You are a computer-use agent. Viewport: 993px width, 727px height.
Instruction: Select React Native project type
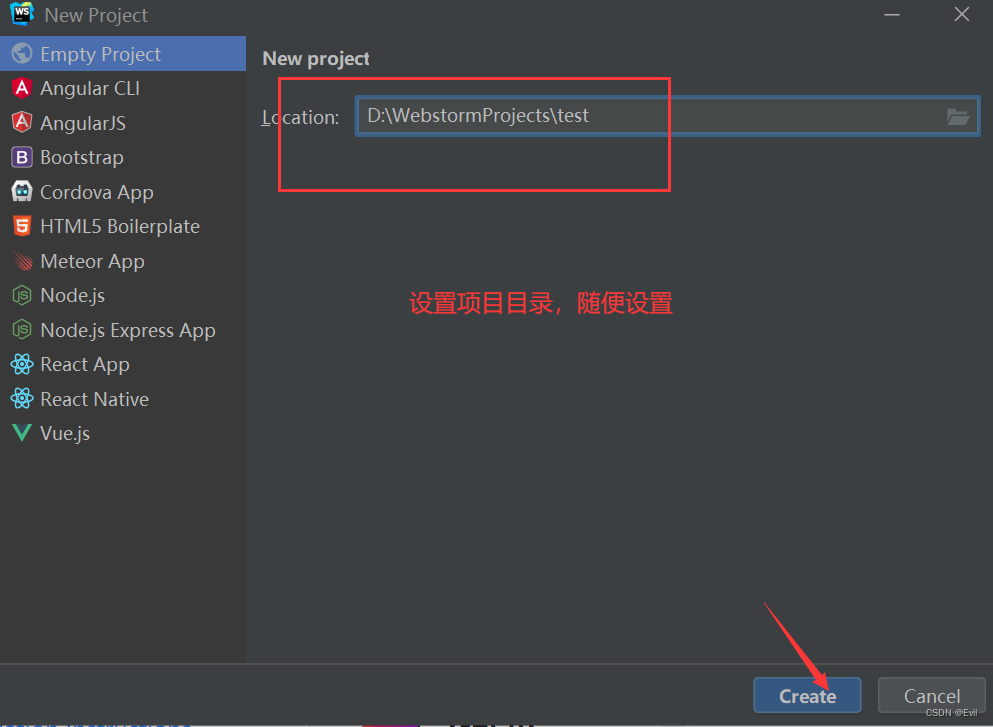pyautogui.click(x=123, y=399)
